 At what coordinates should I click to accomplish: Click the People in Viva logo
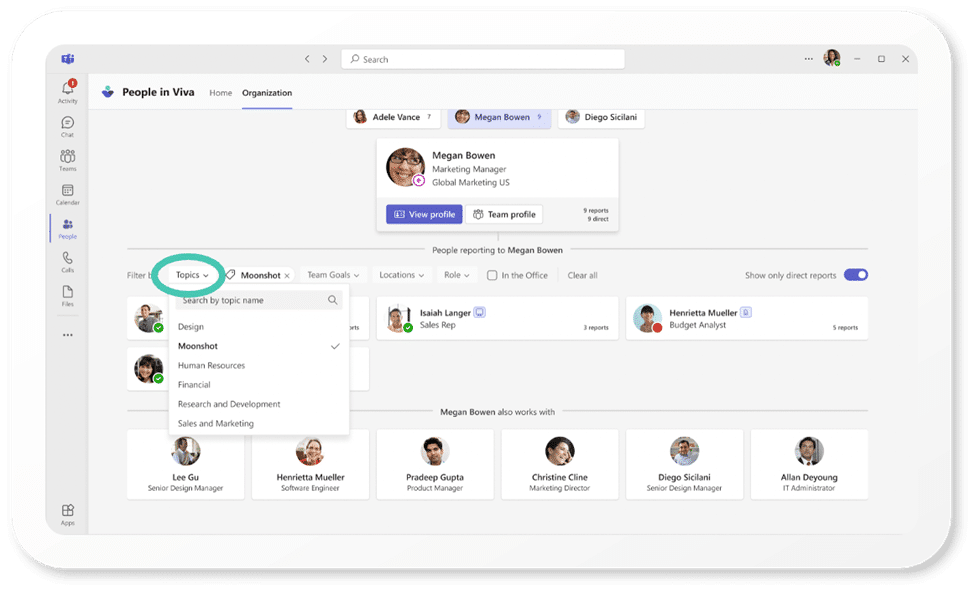108,92
